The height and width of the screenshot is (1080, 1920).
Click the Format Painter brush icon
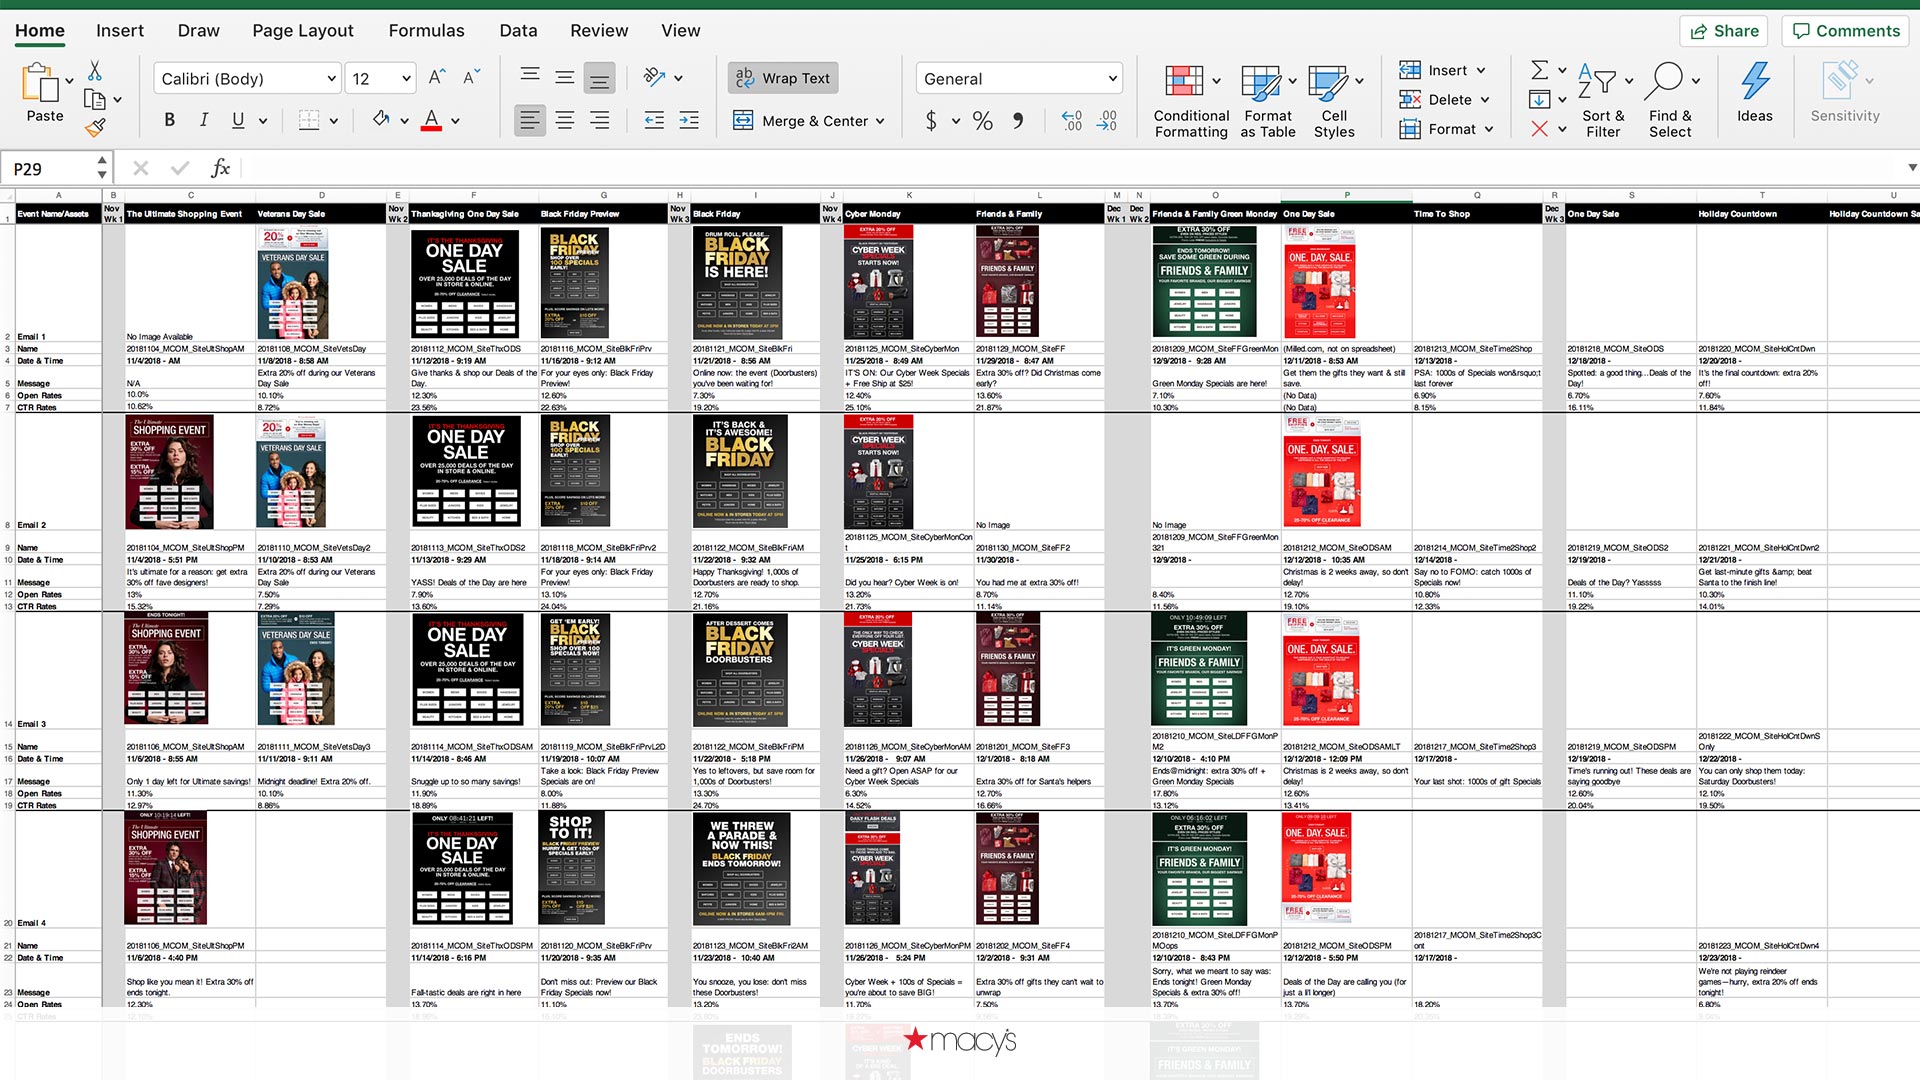coord(95,128)
